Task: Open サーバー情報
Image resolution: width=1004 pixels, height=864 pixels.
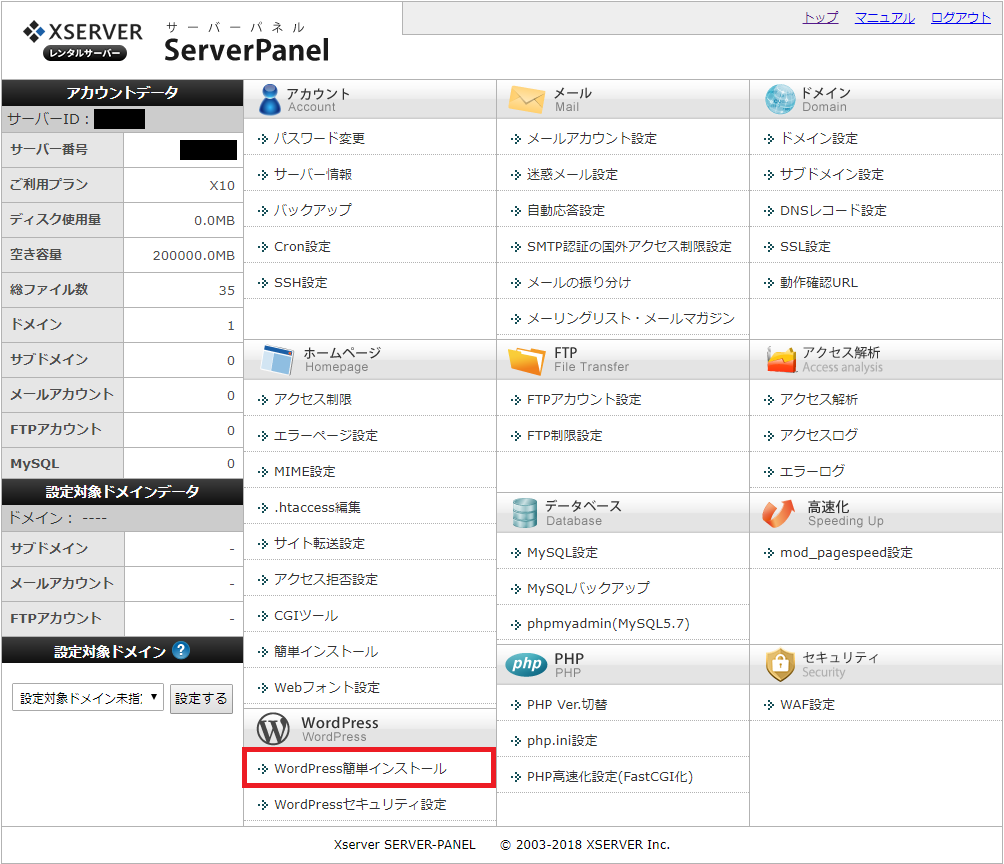Action: [x=312, y=174]
